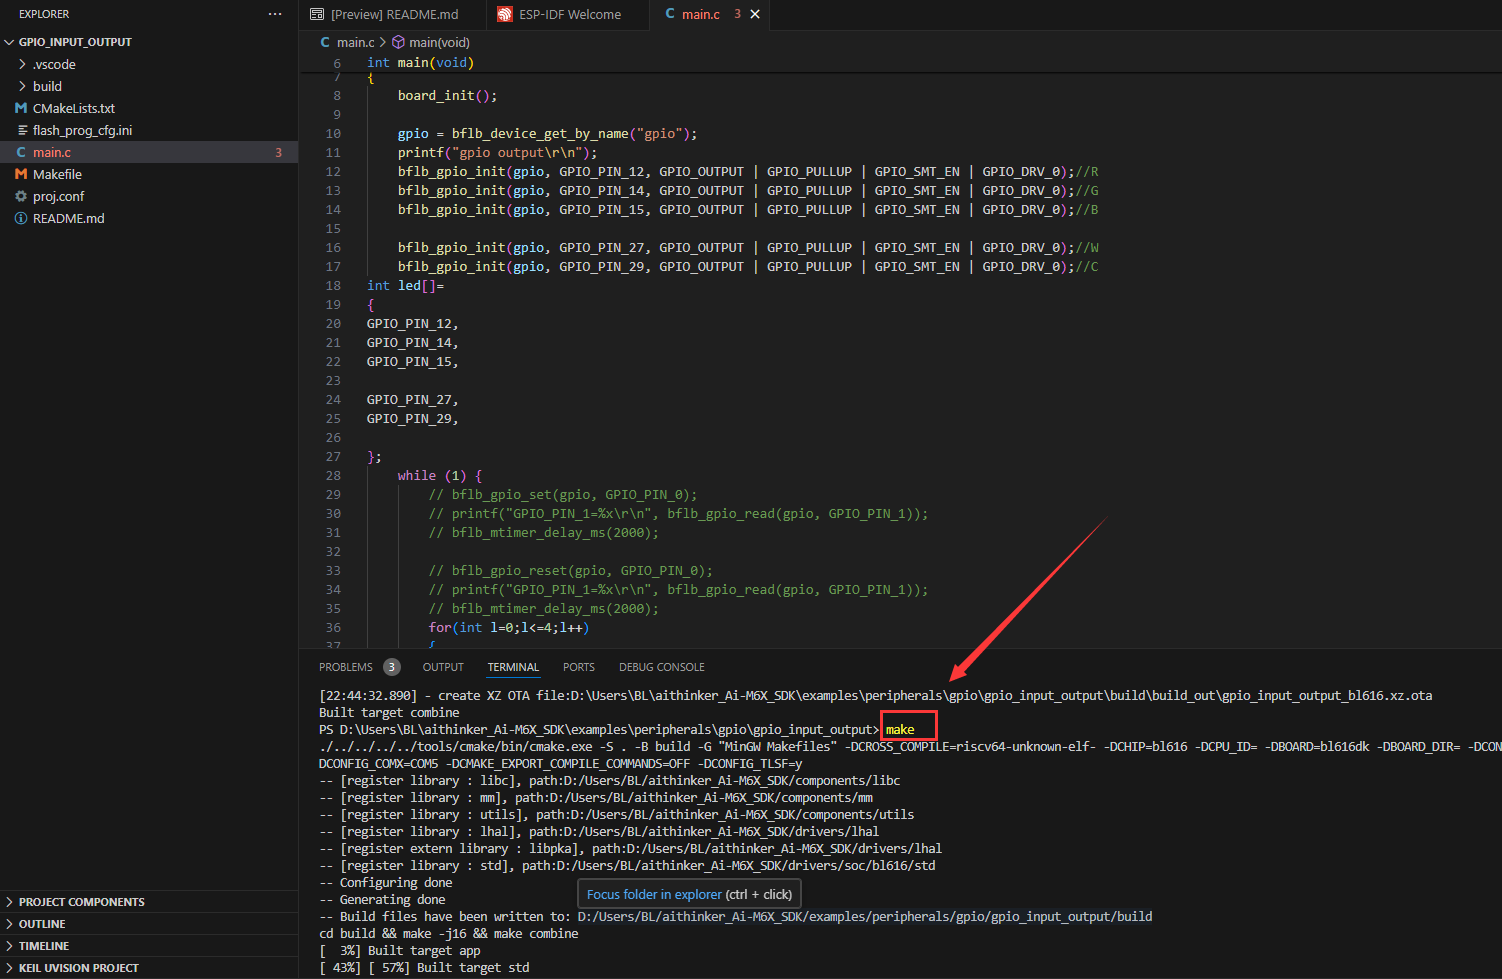Click line number 28 in the gutter
The width and height of the screenshot is (1502, 979).
click(333, 476)
